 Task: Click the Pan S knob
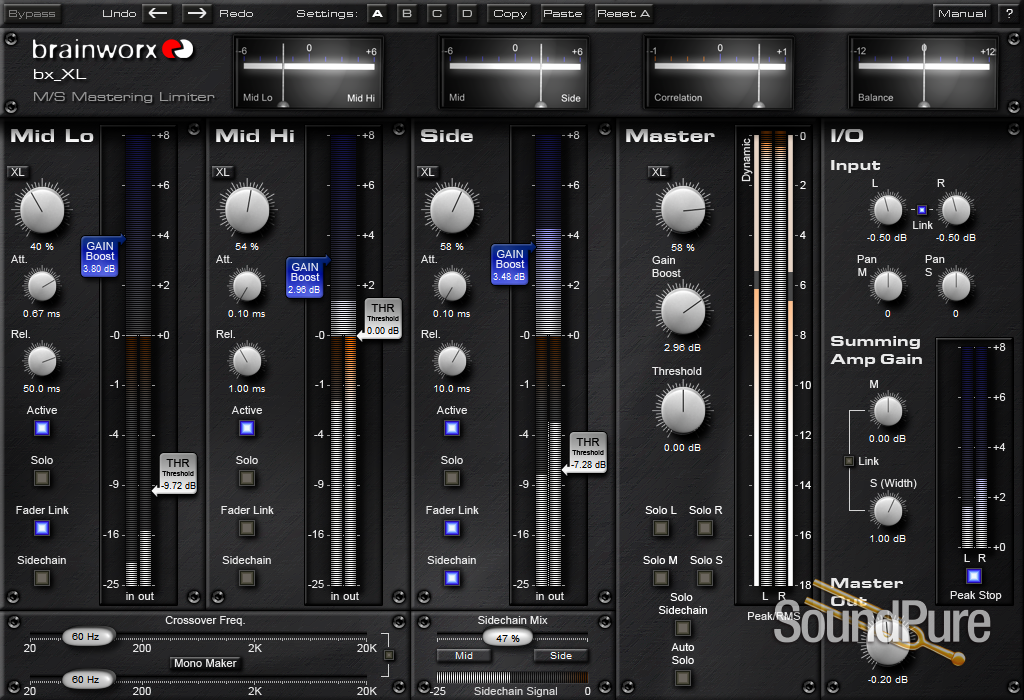click(955, 286)
